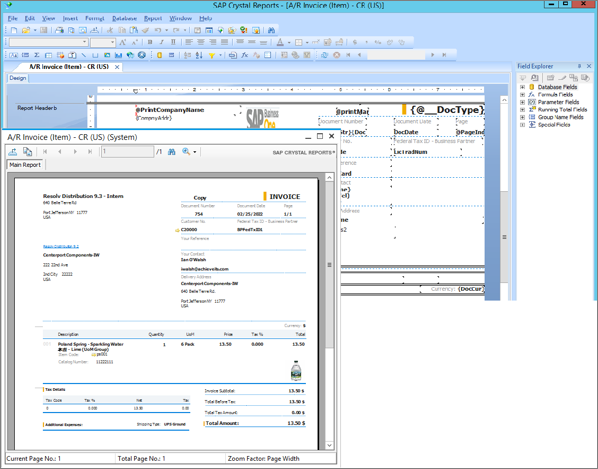Open the File menu

[13, 18]
